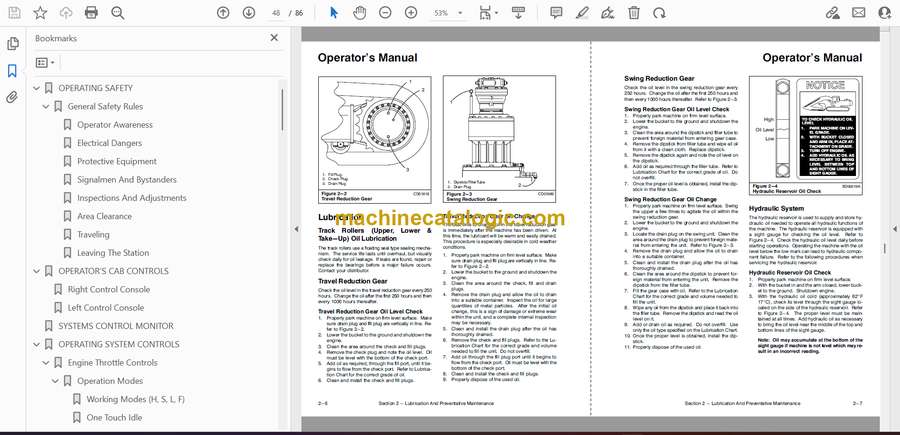Expand right tools pane with edge arrow
The width and height of the screenshot is (900, 435).
[x=895, y=229]
